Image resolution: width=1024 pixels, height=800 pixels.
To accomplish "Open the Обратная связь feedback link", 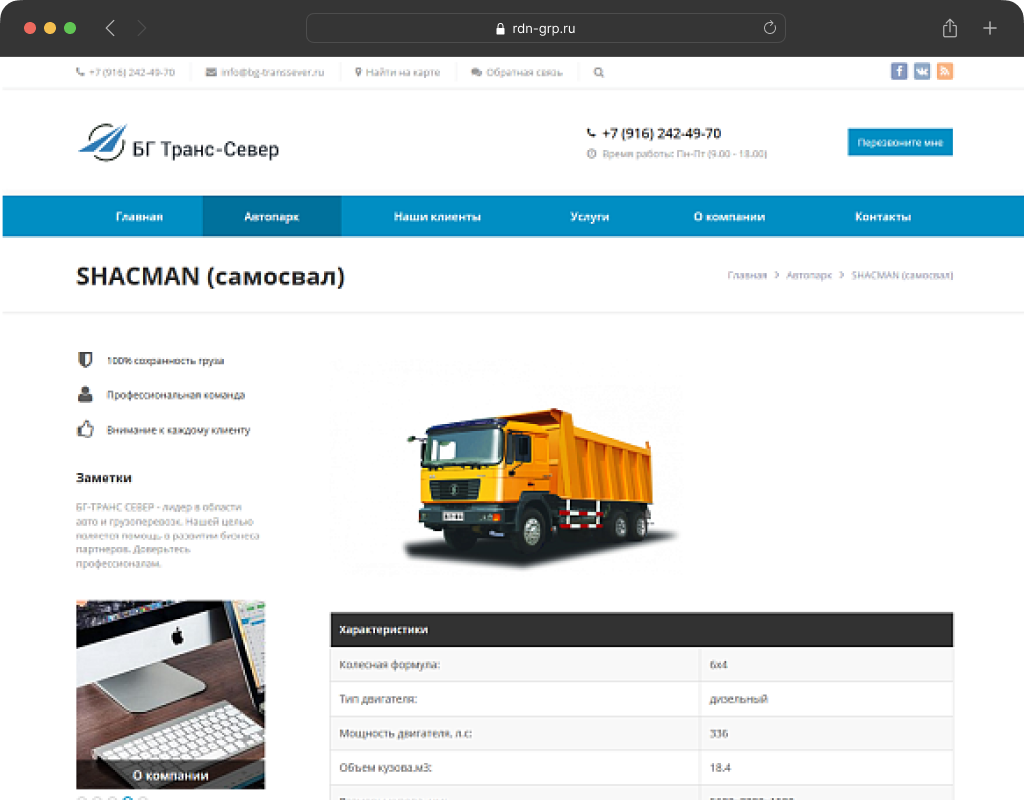I will (x=517, y=72).
